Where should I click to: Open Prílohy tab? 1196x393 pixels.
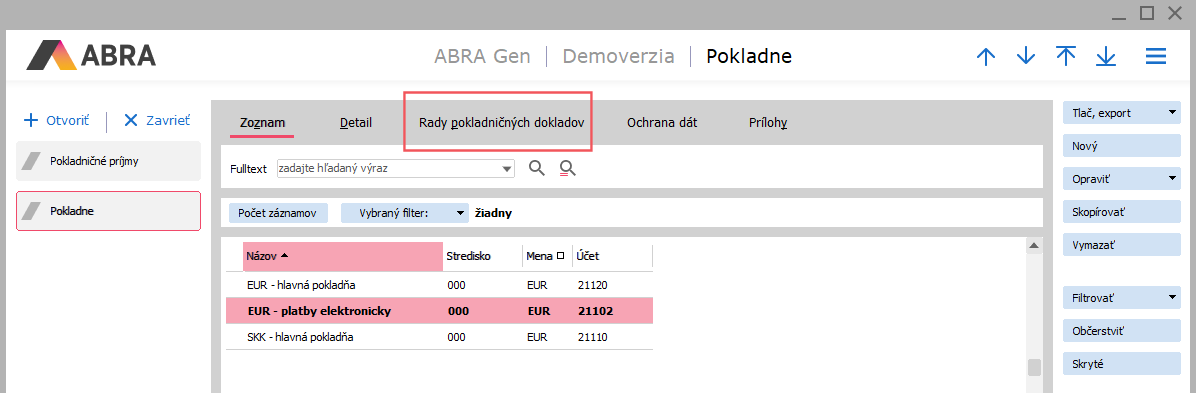[x=768, y=122]
